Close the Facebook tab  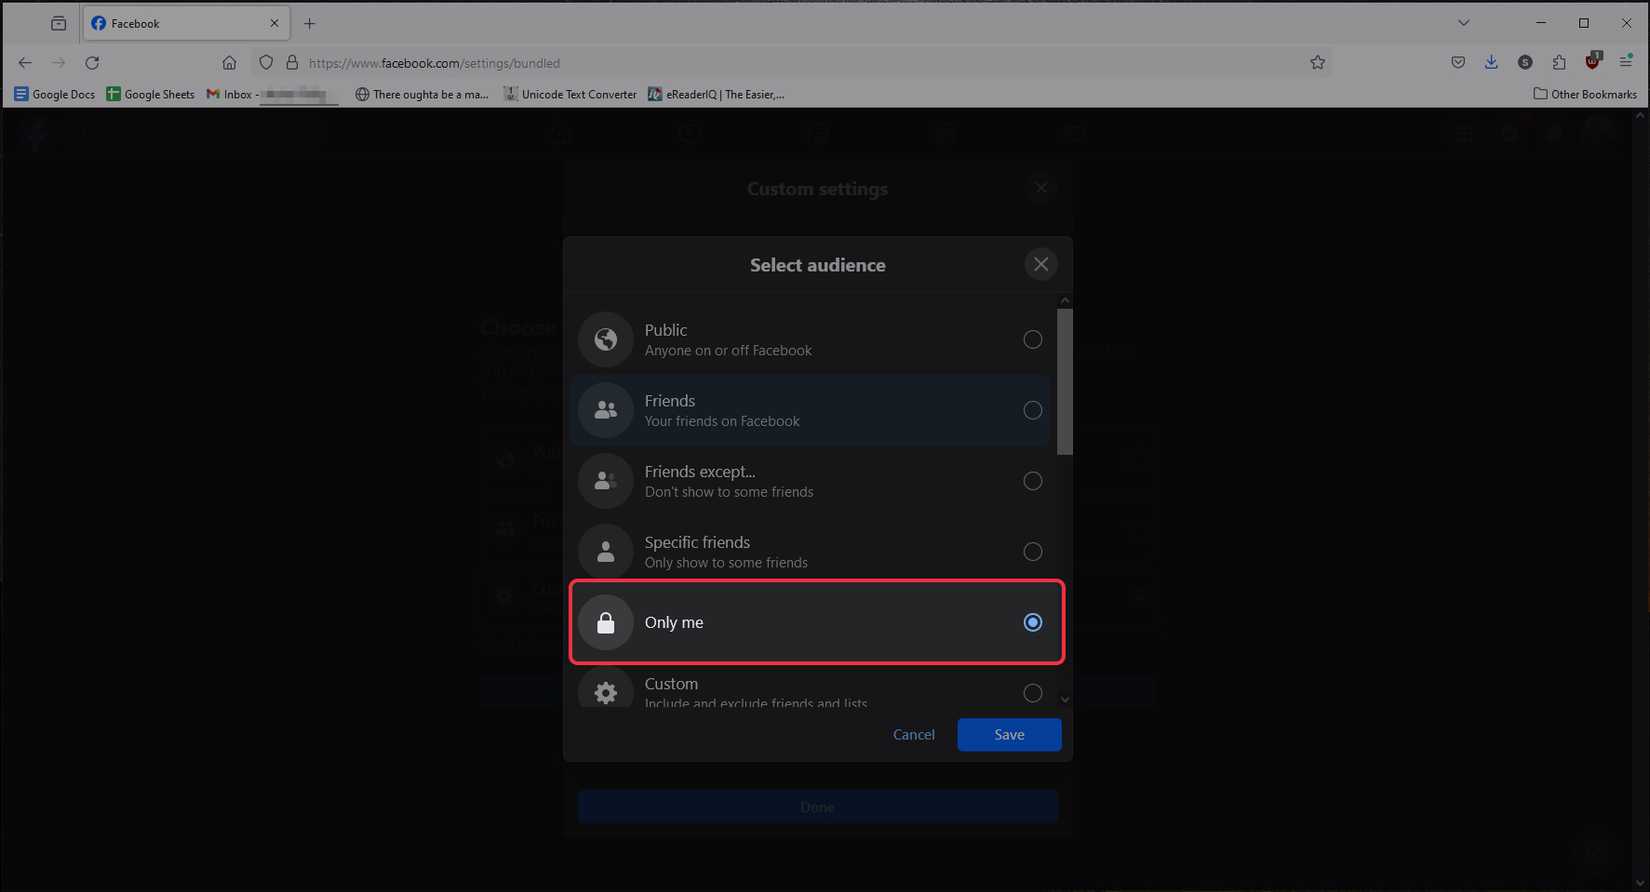(274, 23)
